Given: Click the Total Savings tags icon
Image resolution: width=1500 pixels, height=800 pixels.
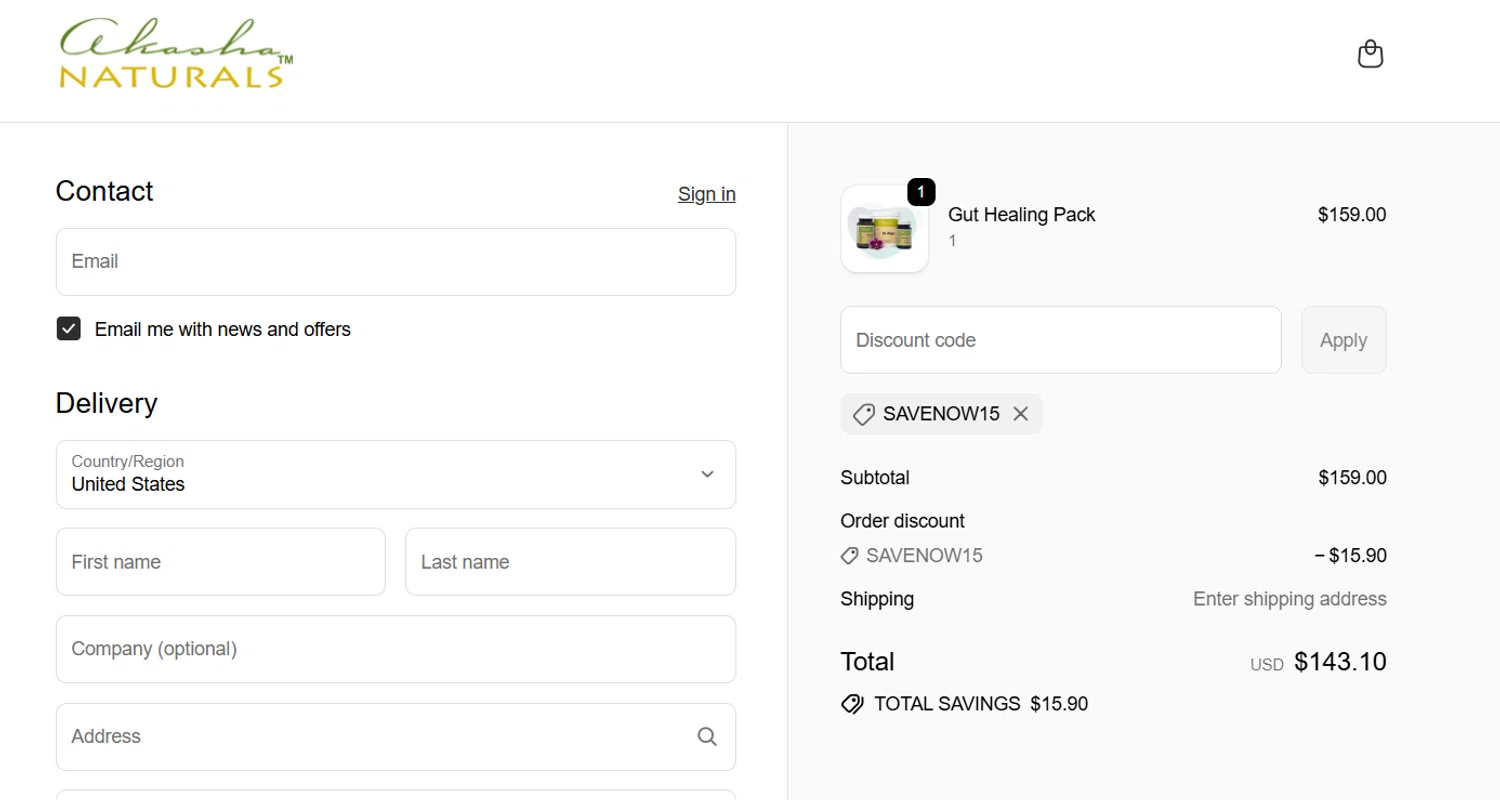Looking at the screenshot, I should point(852,704).
